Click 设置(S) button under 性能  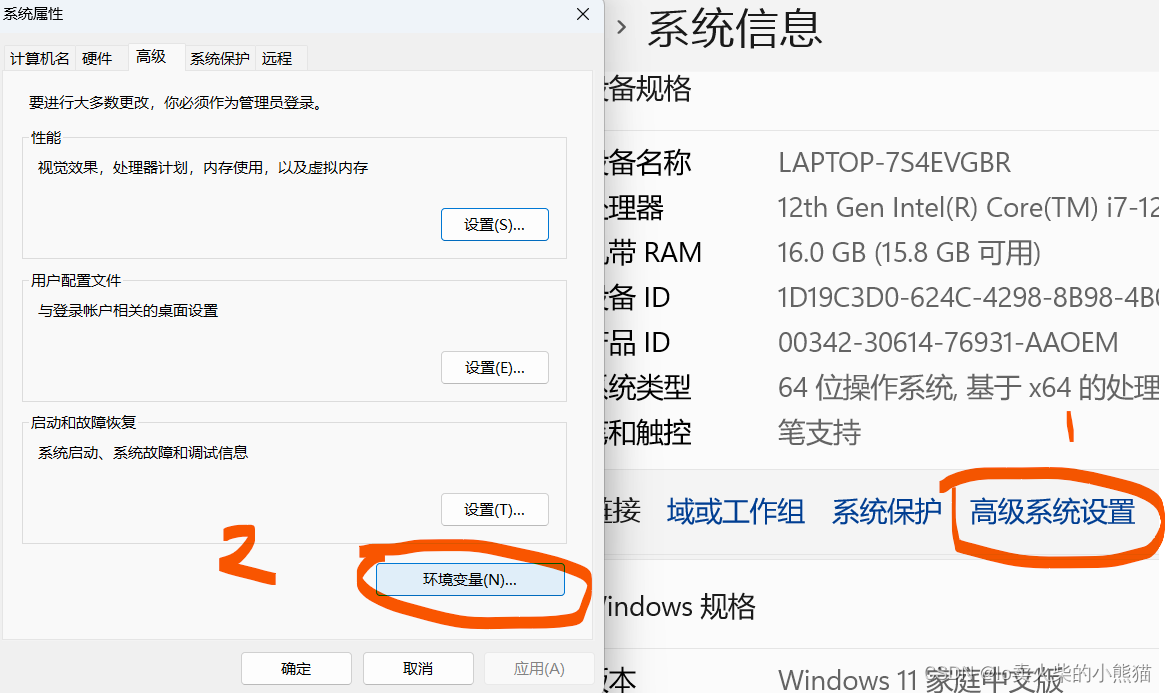point(495,225)
